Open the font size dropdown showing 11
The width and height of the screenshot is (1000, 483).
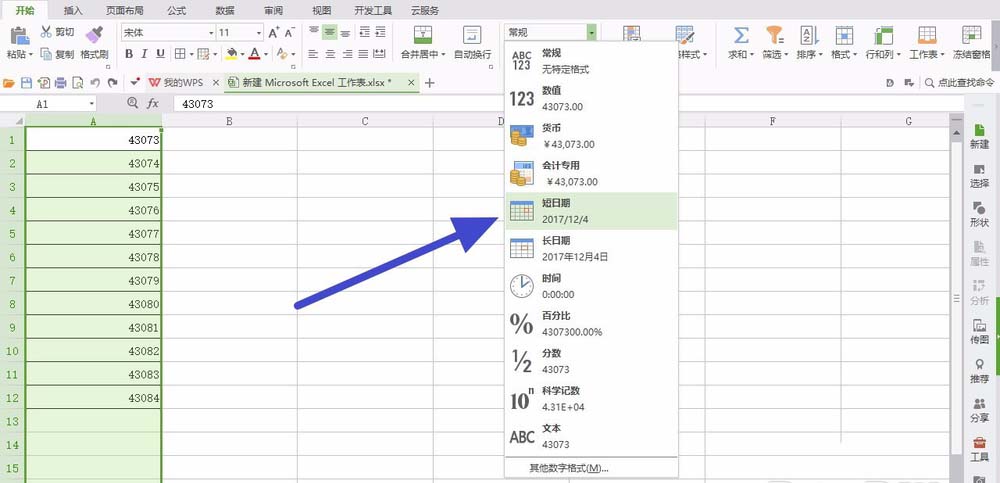pos(256,33)
